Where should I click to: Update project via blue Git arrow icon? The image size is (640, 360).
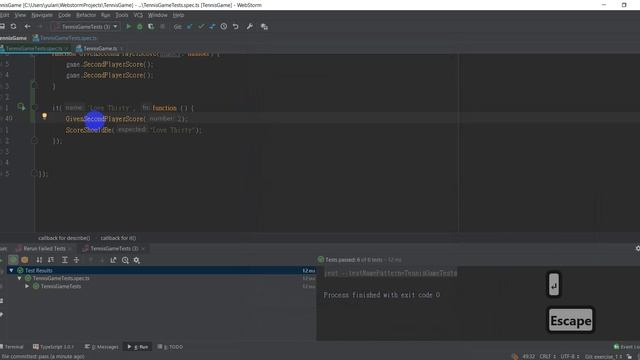pos(189,27)
